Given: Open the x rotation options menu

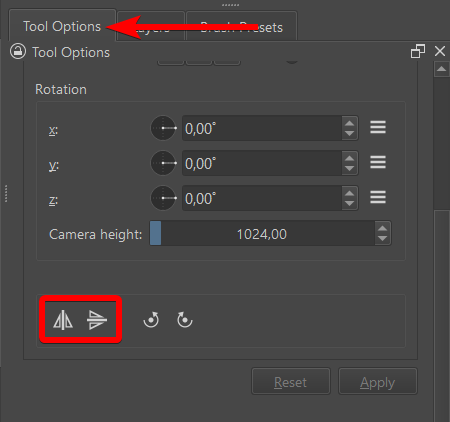Looking at the screenshot, I should pyautogui.click(x=378, y=127).
